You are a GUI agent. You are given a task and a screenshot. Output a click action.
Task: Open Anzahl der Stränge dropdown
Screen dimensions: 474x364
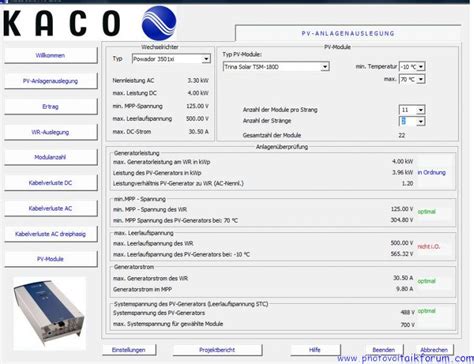[x=421, y=121]
